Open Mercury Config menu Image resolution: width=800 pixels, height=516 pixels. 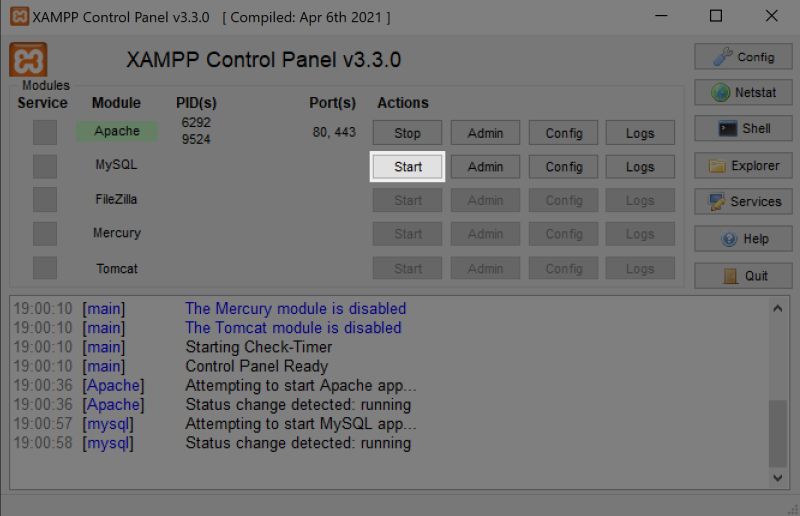tap(563, 234)
